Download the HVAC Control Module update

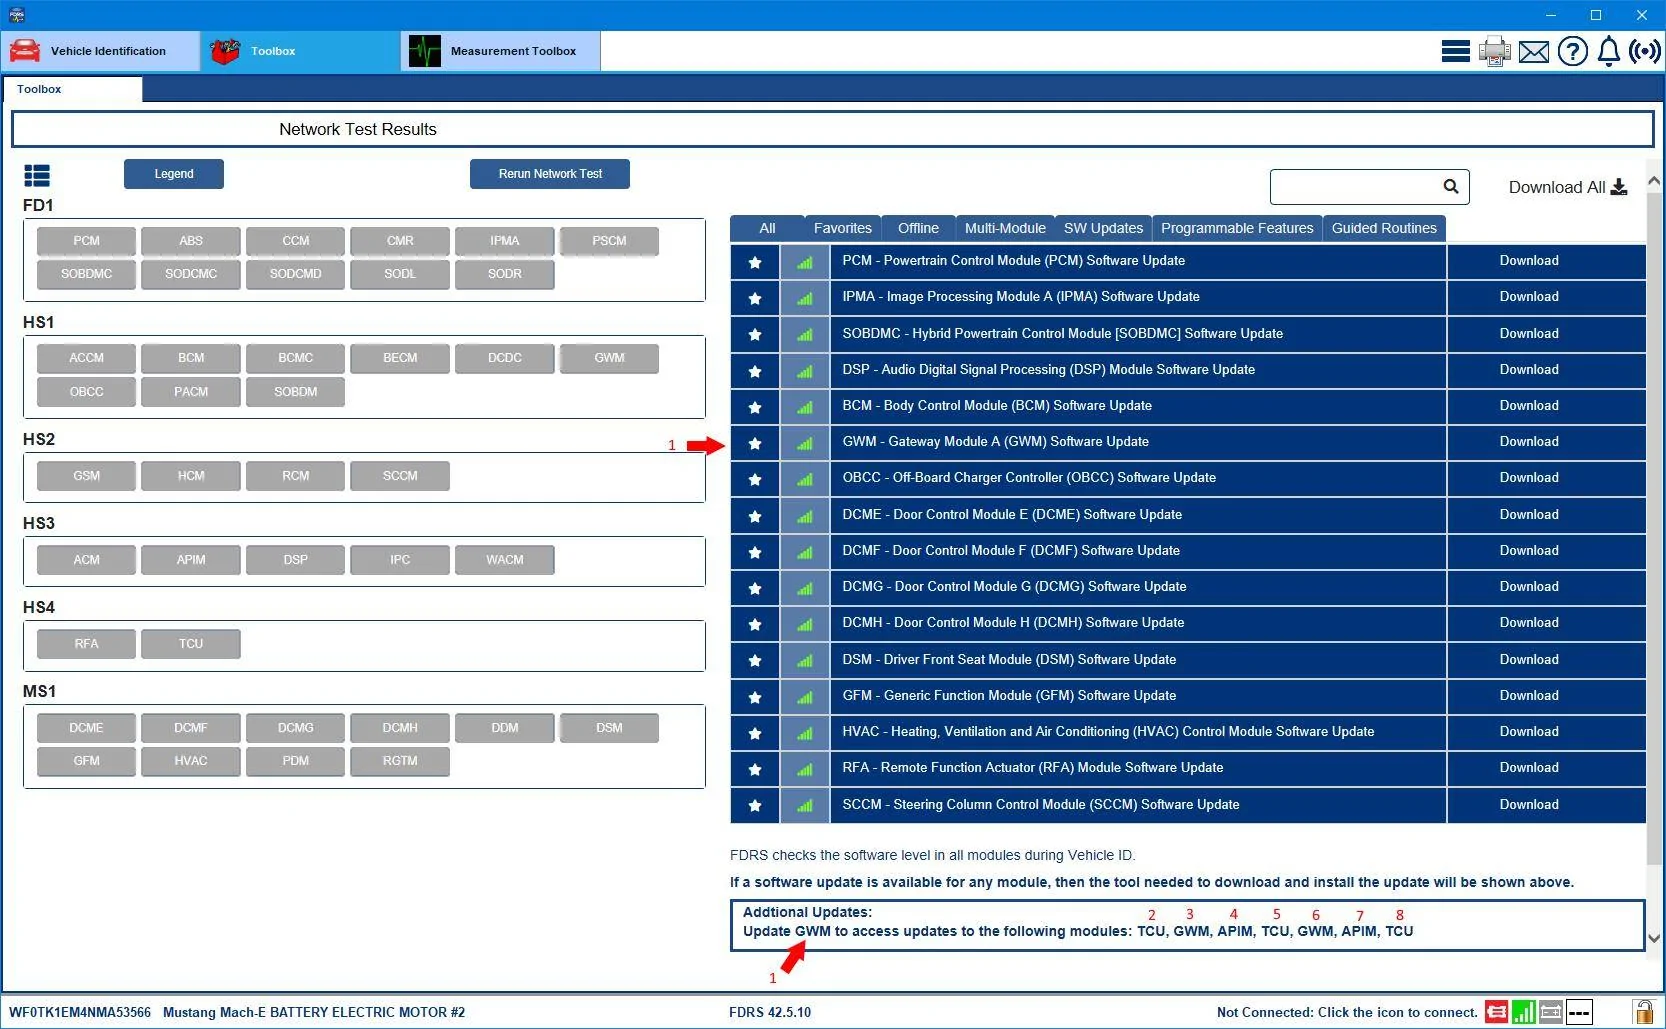pos(1529,732)
